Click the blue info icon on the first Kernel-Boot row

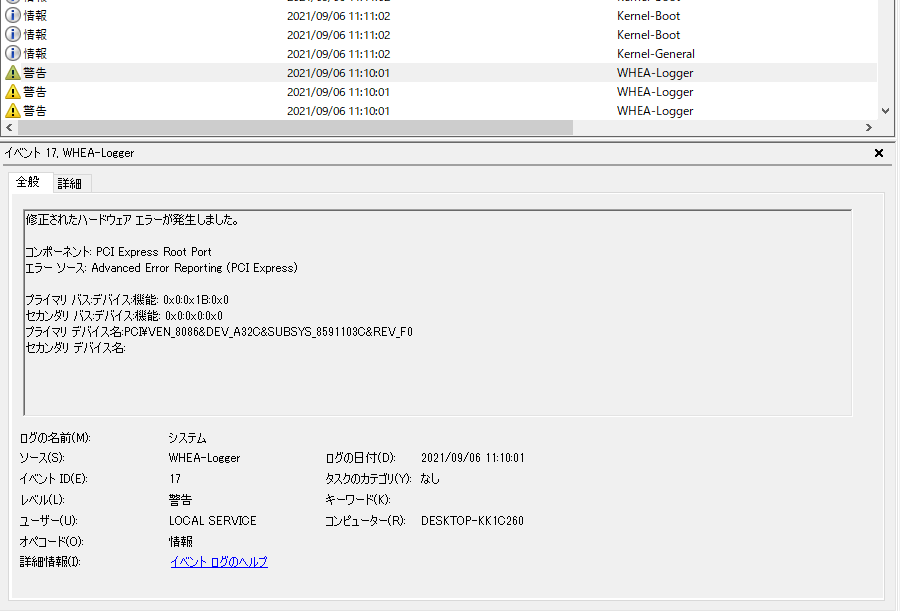coord(11,15)
